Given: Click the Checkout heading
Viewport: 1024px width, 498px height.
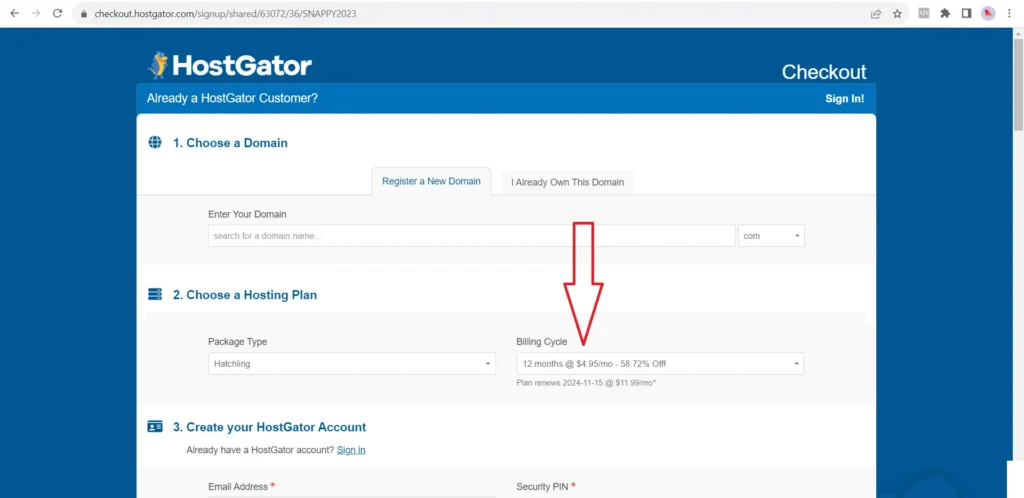Looking at the screenshot, I should click(824, 72).
